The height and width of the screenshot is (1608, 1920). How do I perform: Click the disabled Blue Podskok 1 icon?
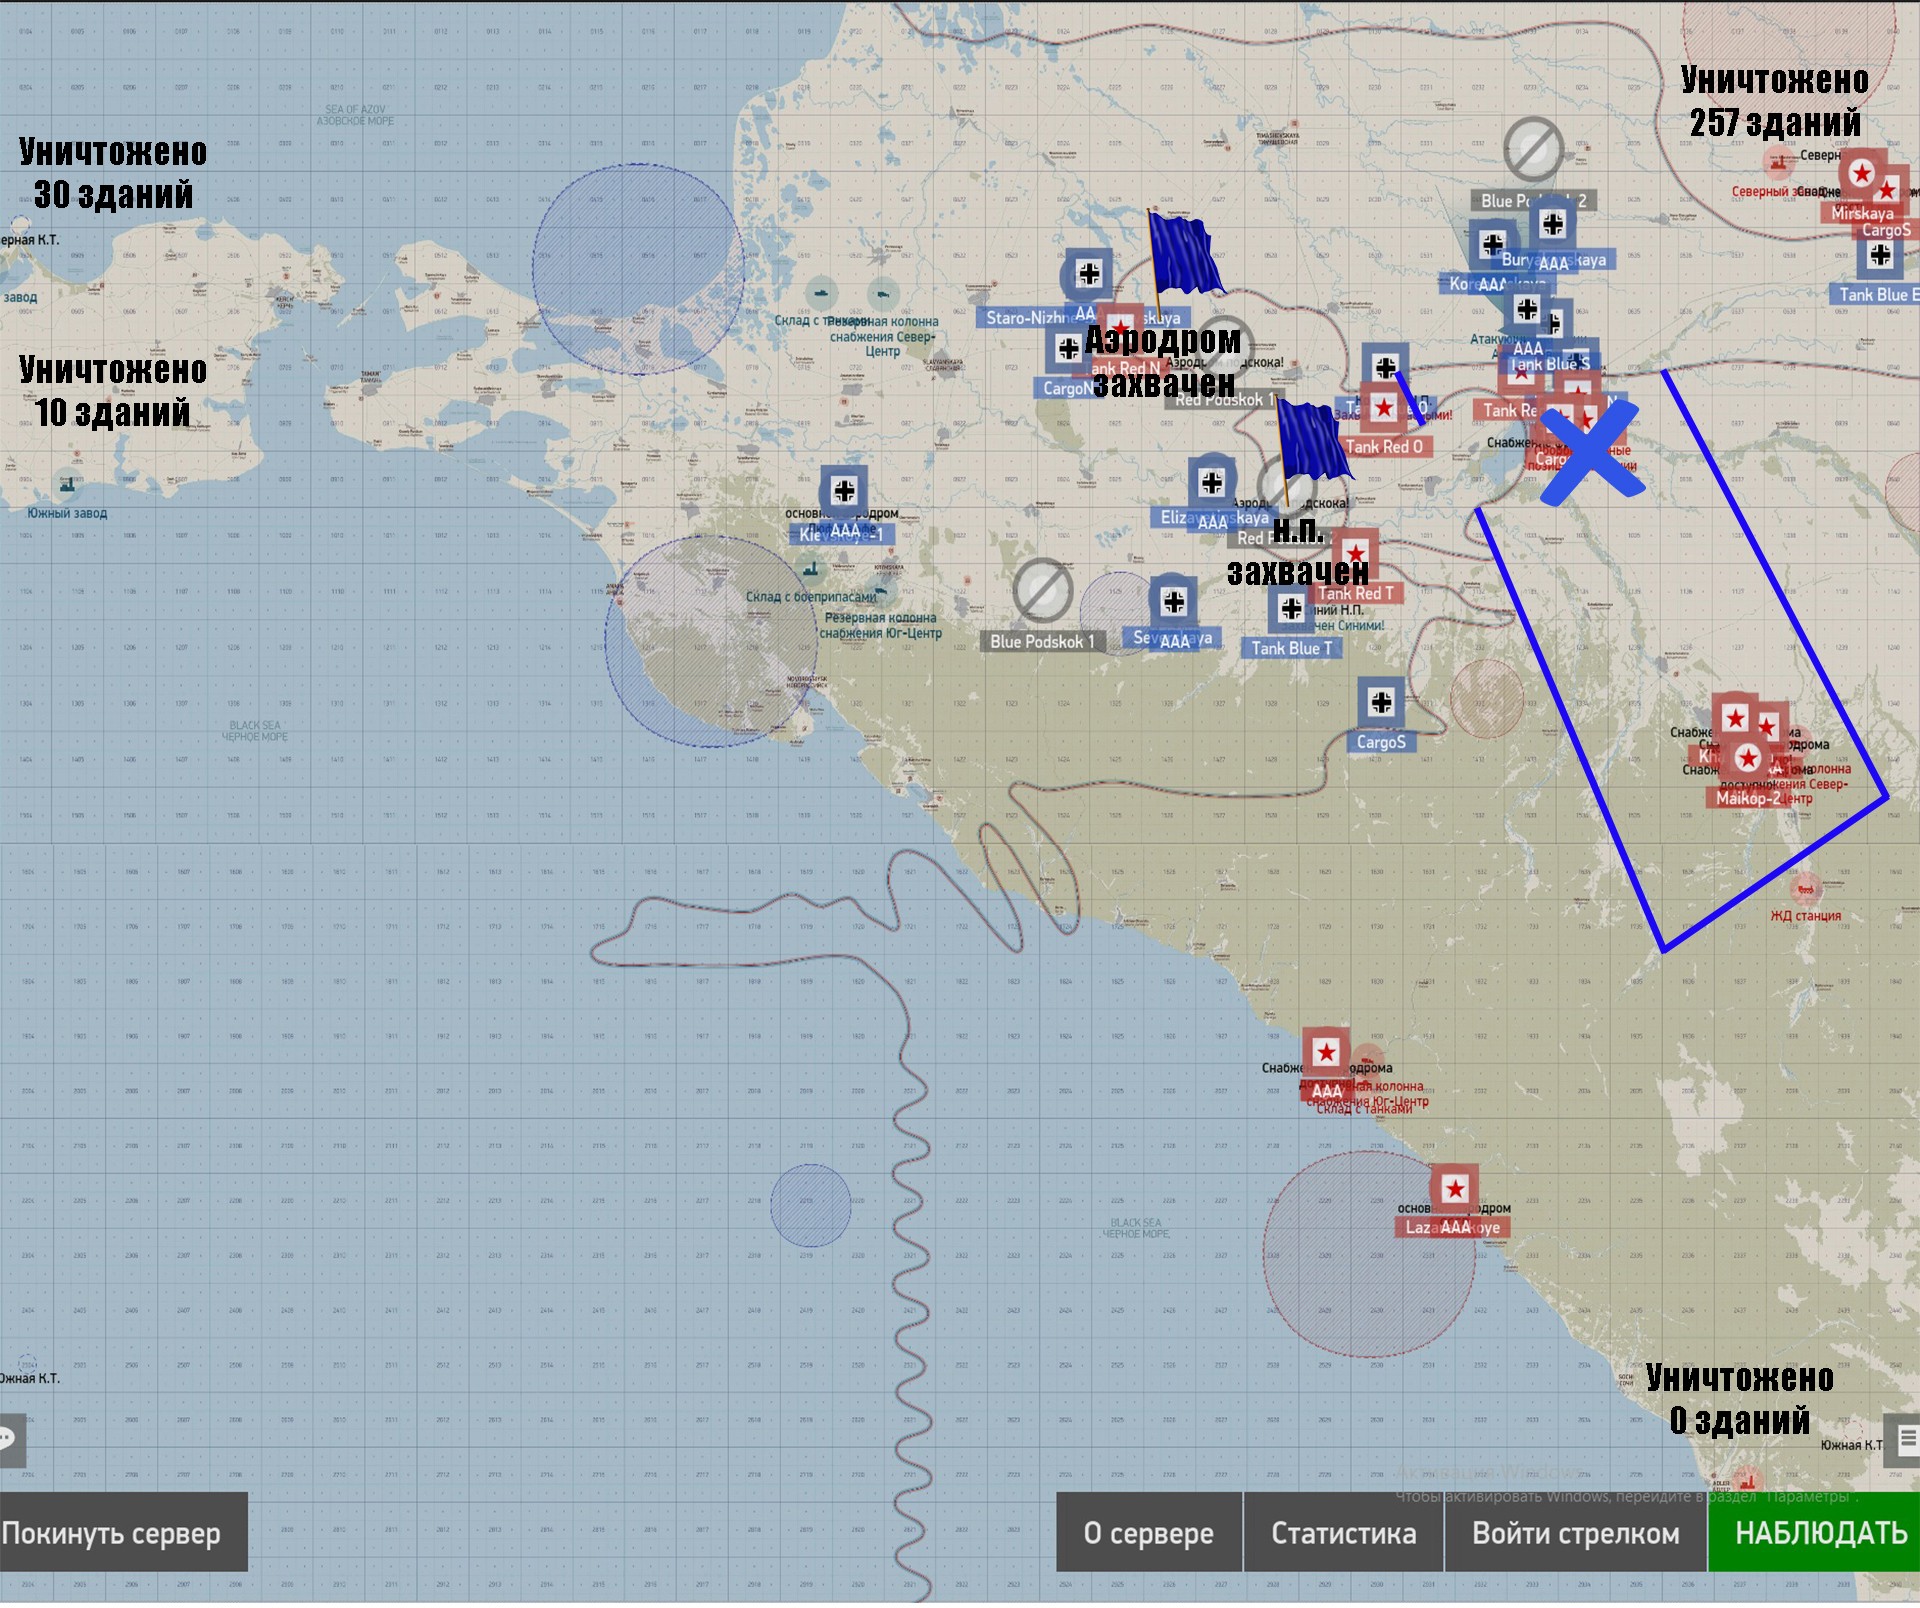click(x=1043, y=591)
